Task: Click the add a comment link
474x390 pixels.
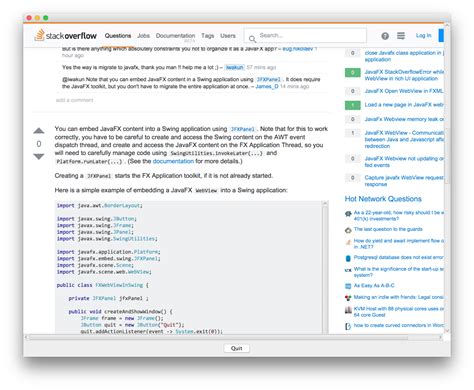Action: [x=74, y=100]
